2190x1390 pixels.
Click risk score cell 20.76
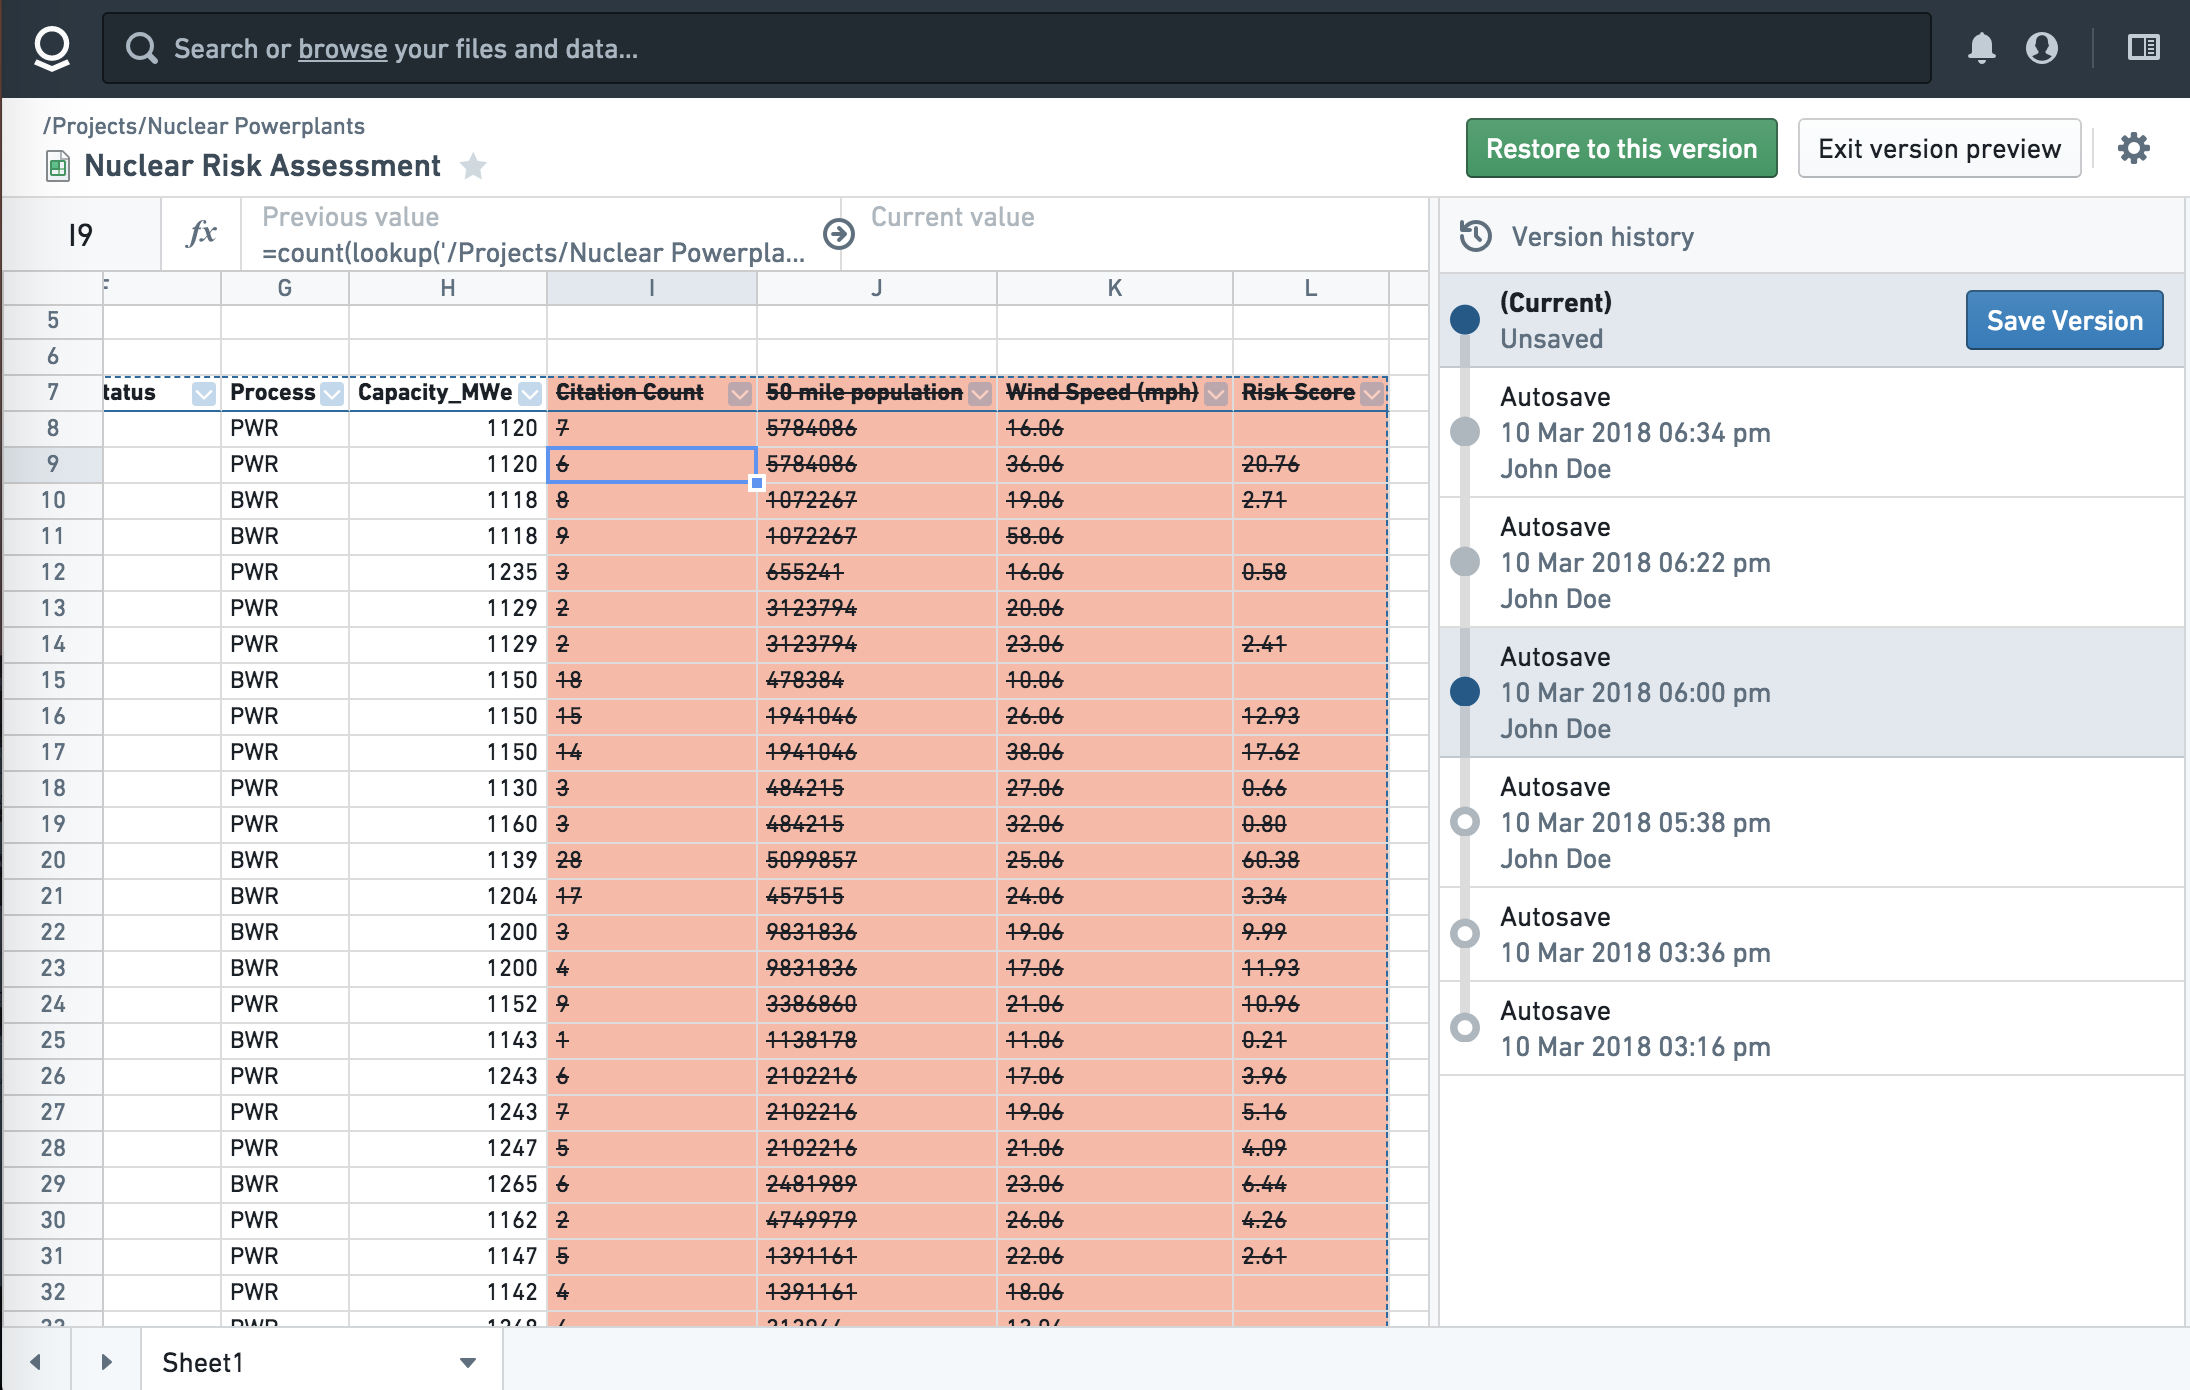[1310, 464]
